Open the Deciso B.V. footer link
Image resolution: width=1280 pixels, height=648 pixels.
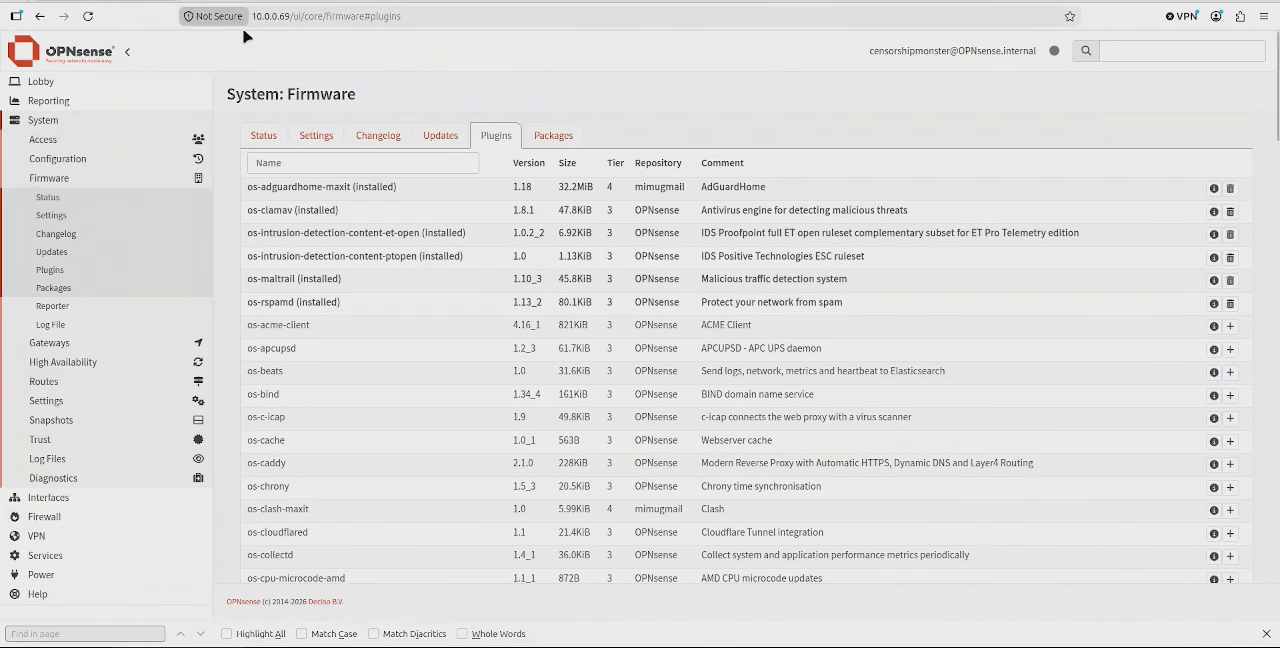[325, 602]
